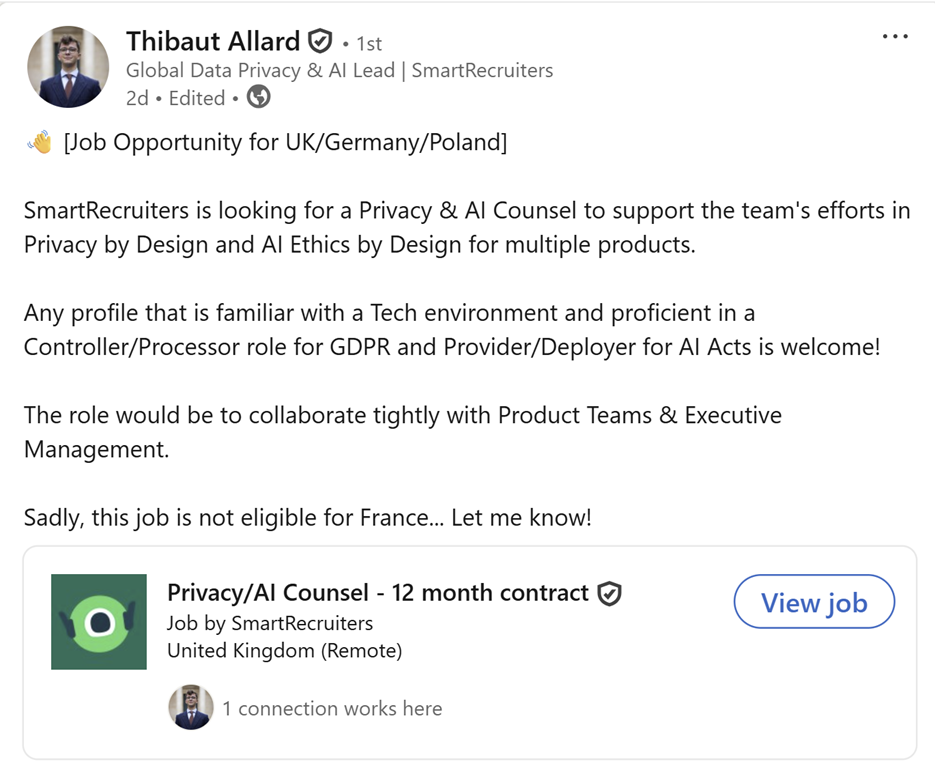Click the paragraph mentioning GDPR Controller/Processor role

point(451,331)
